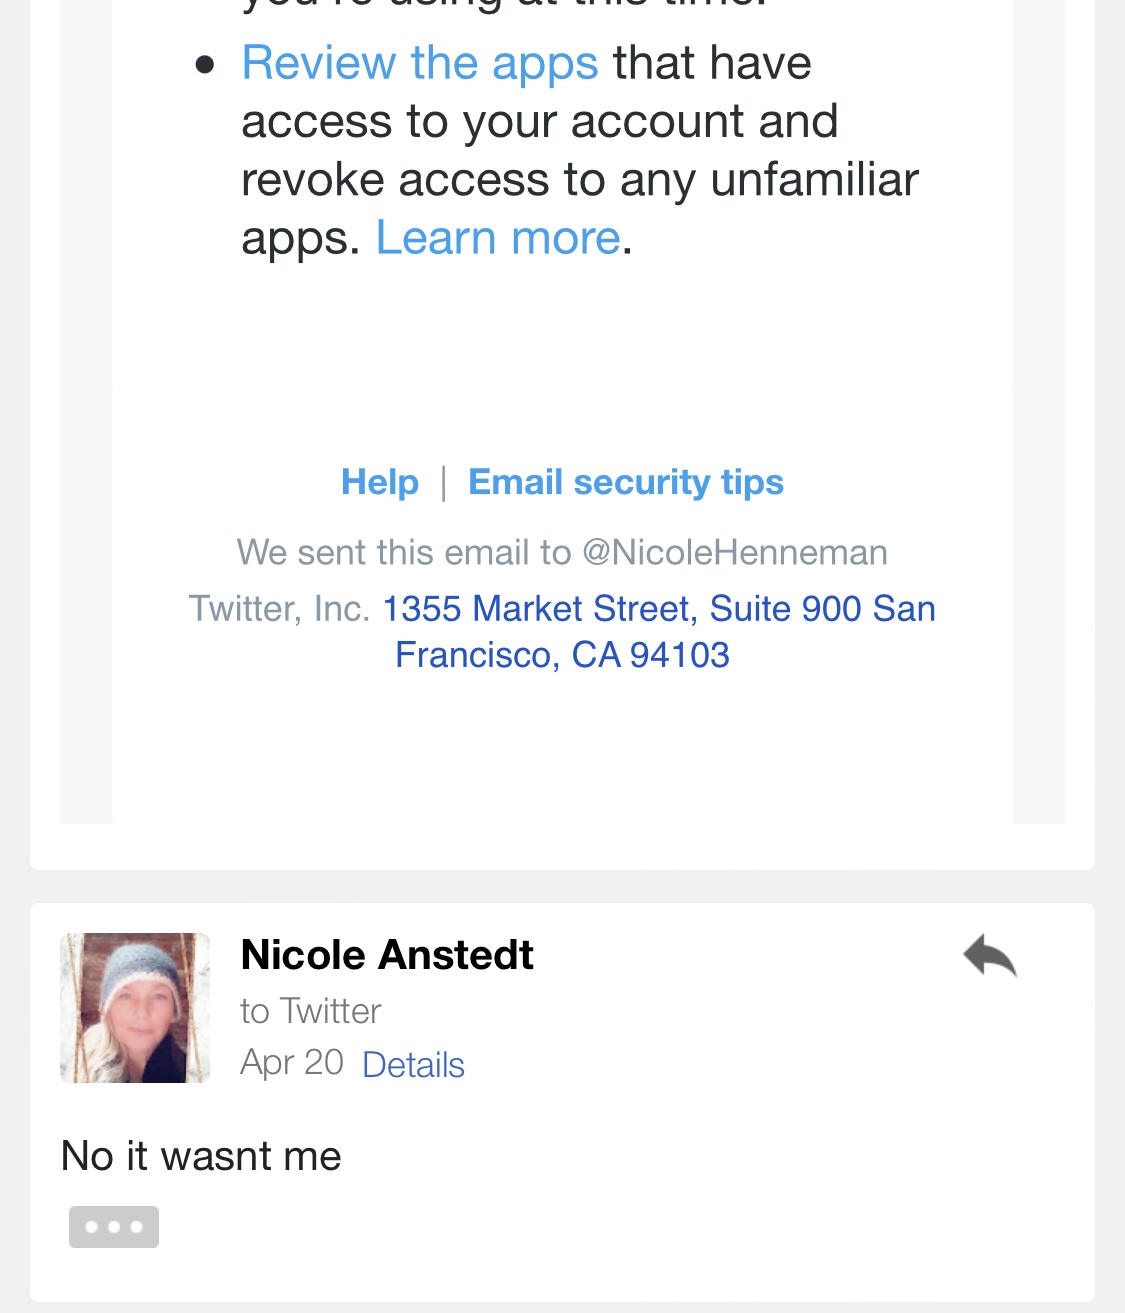Tap the reply arrow icon
The image size is (1125, 1313).
(989, 956)
